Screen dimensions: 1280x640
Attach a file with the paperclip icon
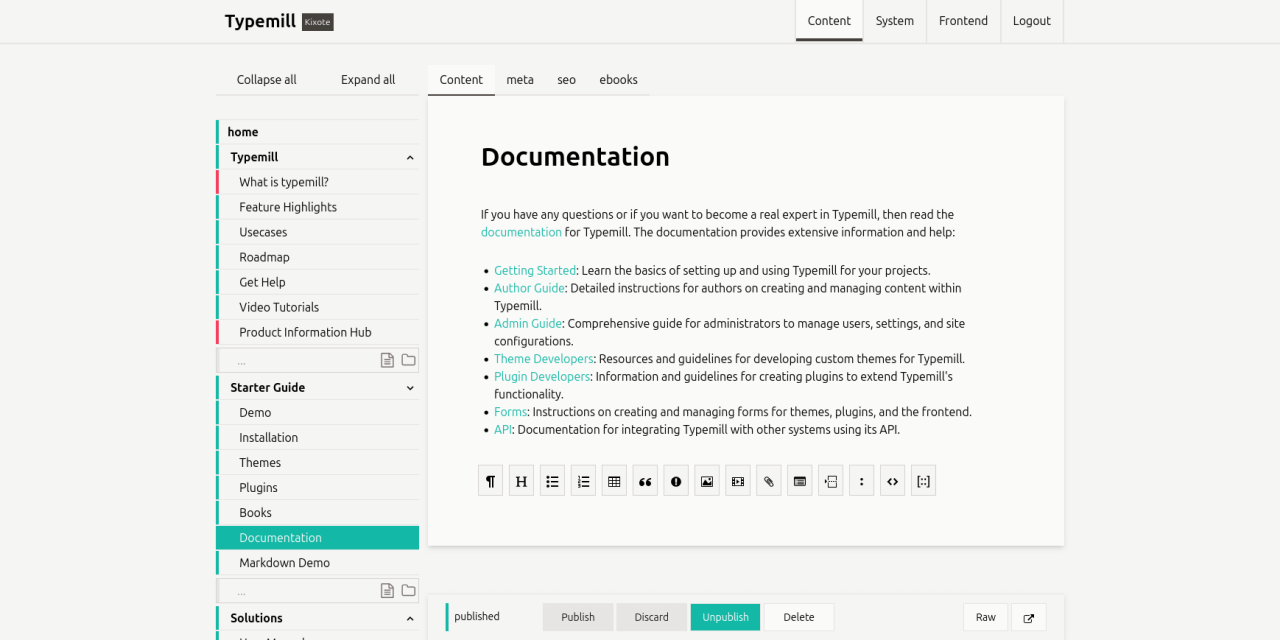(768, 481)
